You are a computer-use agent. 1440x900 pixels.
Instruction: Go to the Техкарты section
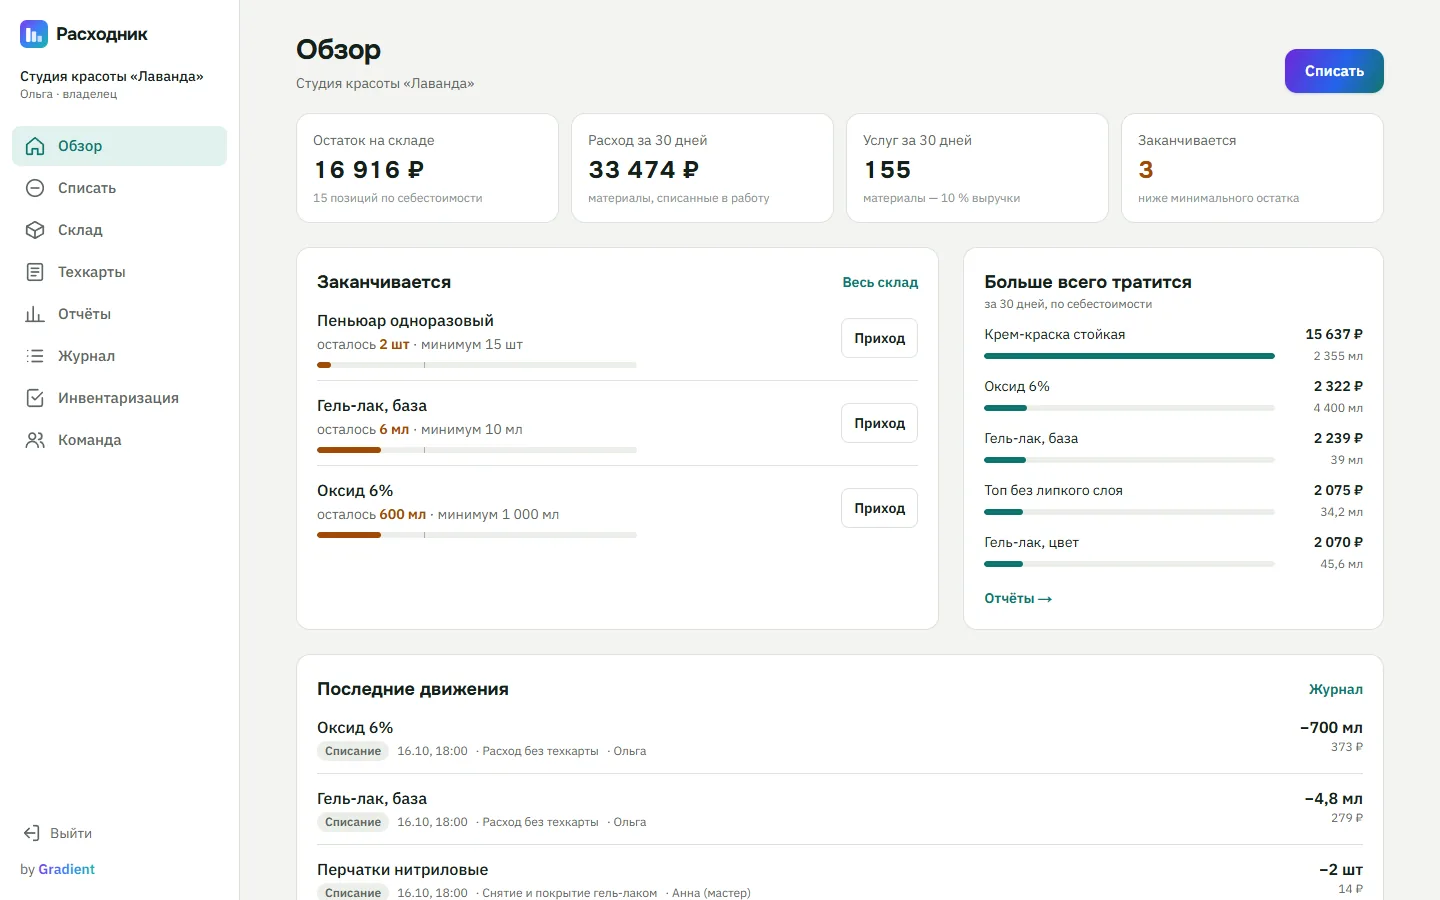(119, 272)
